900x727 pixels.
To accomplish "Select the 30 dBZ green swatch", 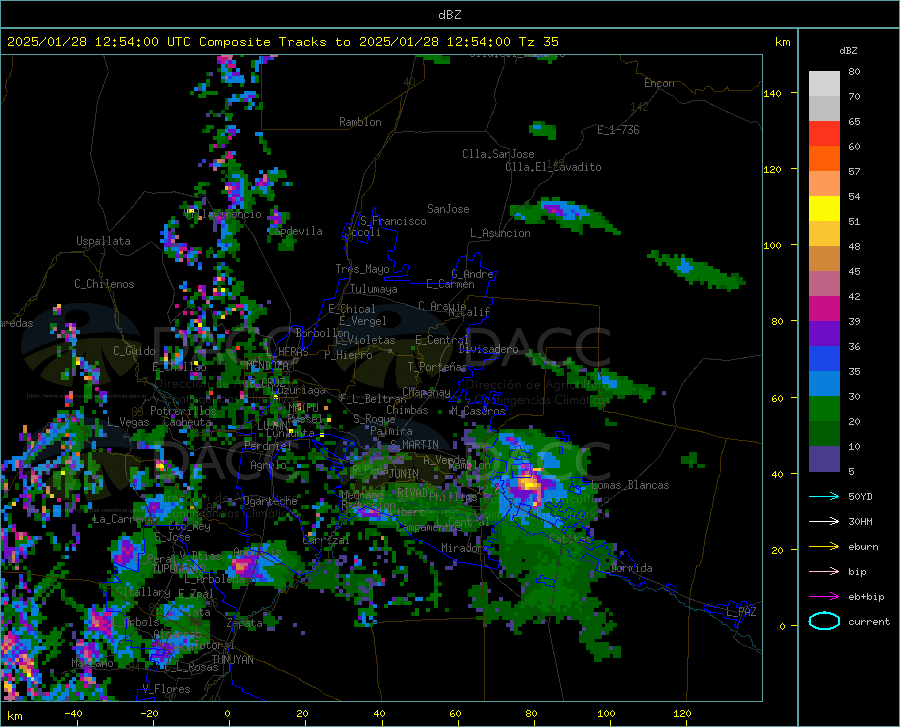I will pos(824,409).
